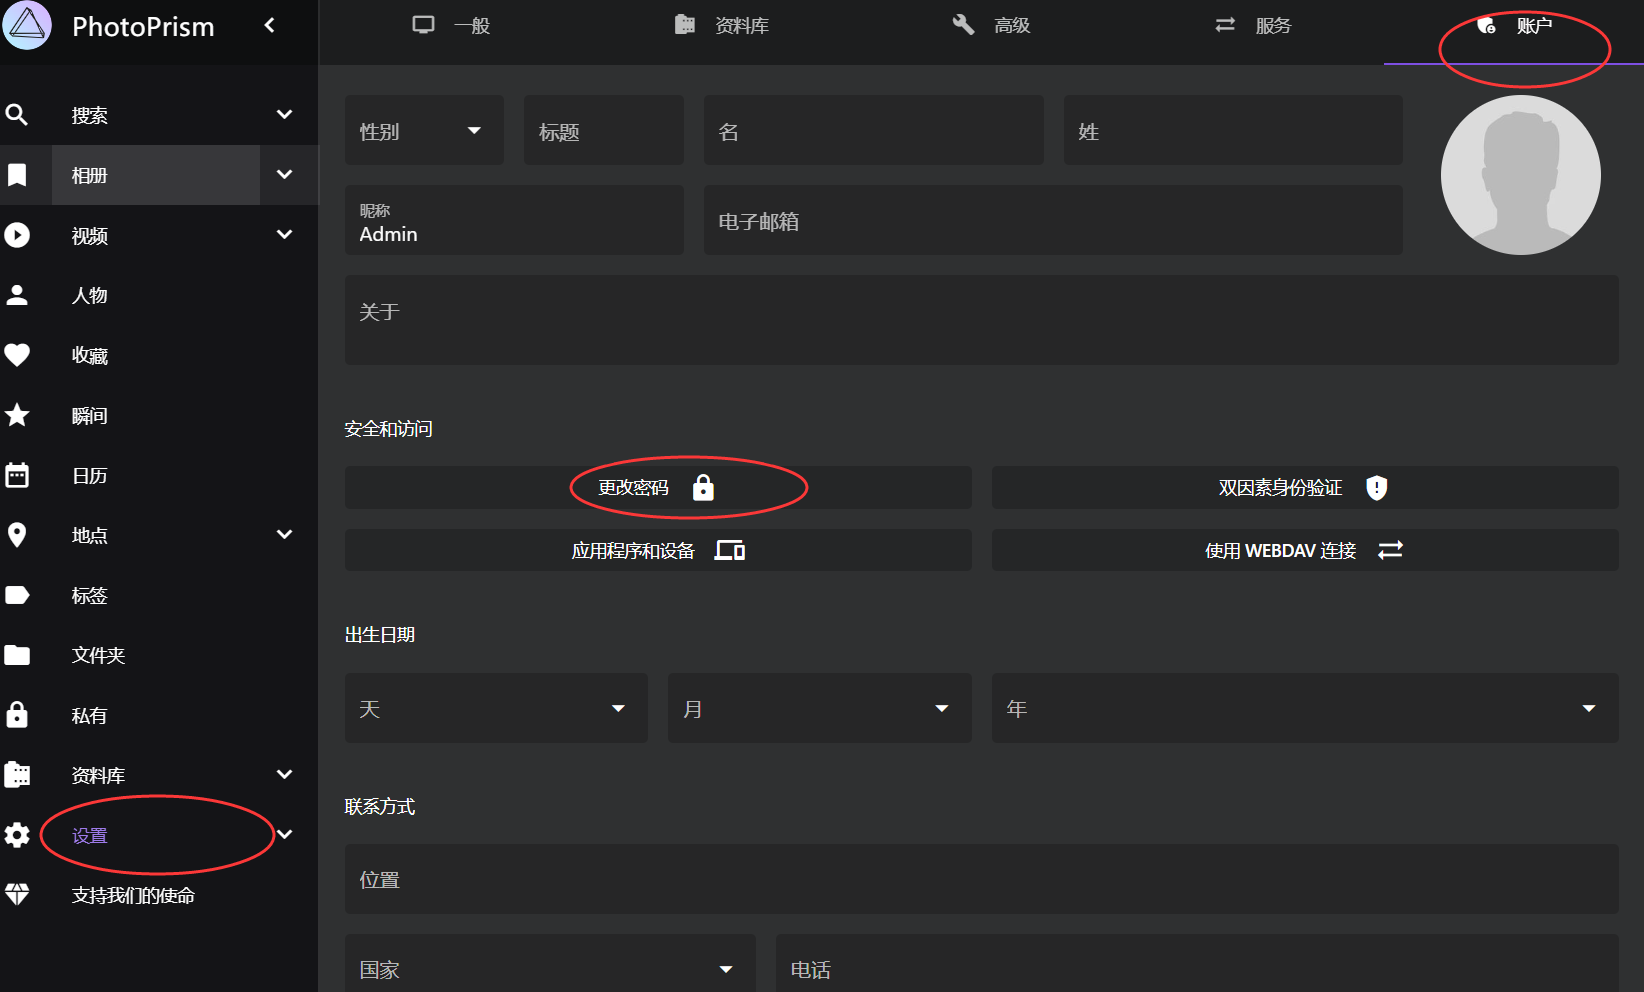
Task: Click the Change Password (更改密码) button
Action: (x=657, y=488)
